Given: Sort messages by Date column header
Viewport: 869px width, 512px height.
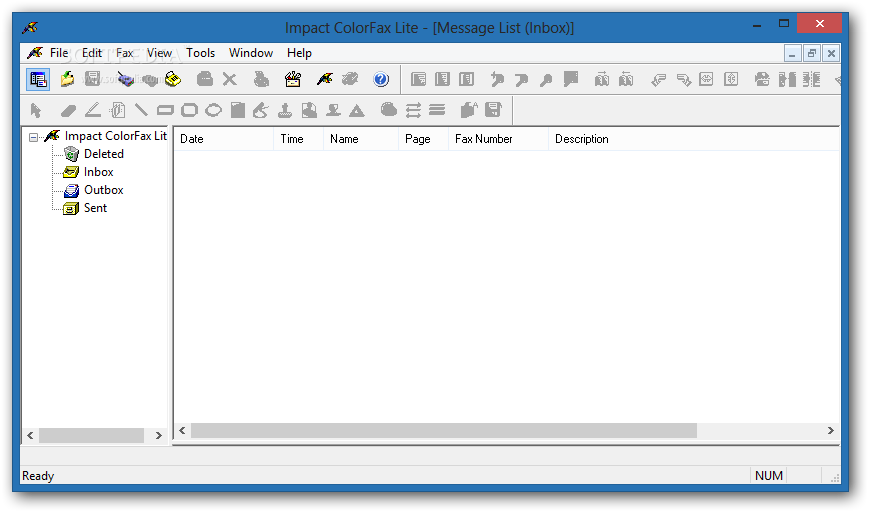Looking at the screenshot, I should [x=224, y=139].
